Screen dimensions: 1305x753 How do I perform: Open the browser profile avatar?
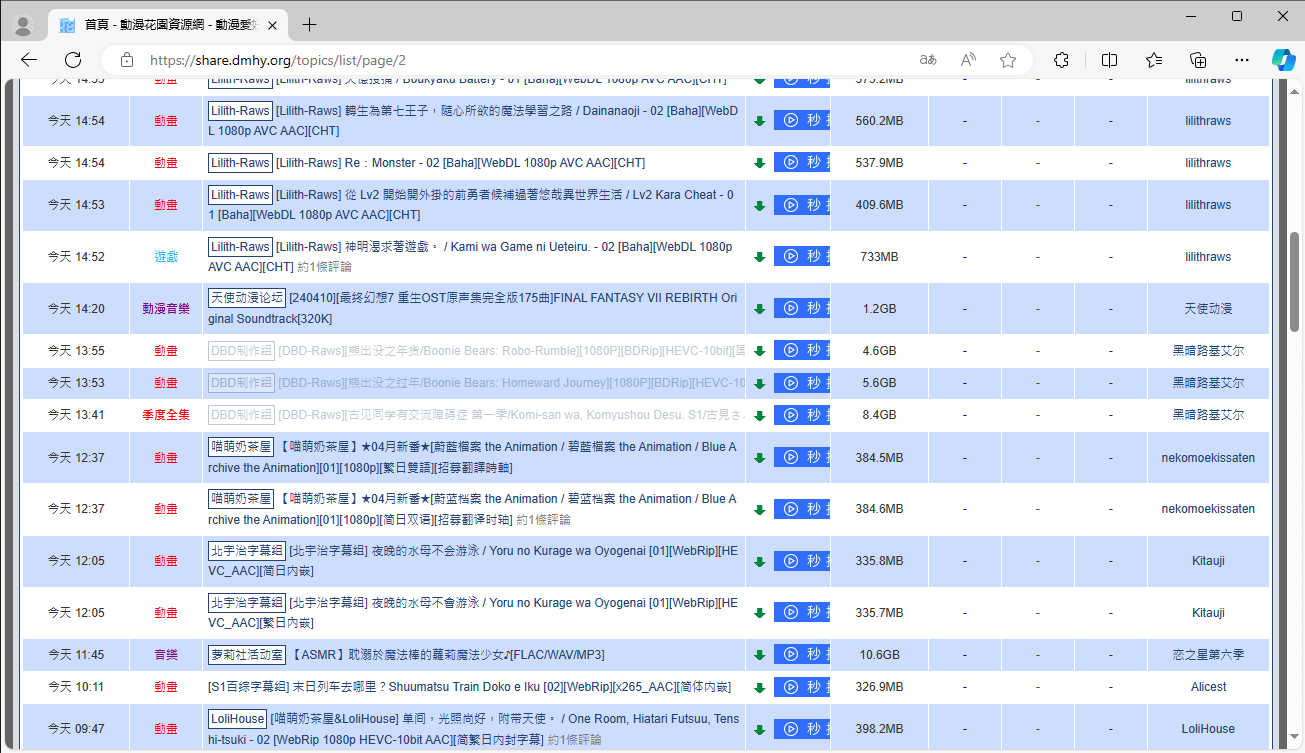tap(25, 25)
